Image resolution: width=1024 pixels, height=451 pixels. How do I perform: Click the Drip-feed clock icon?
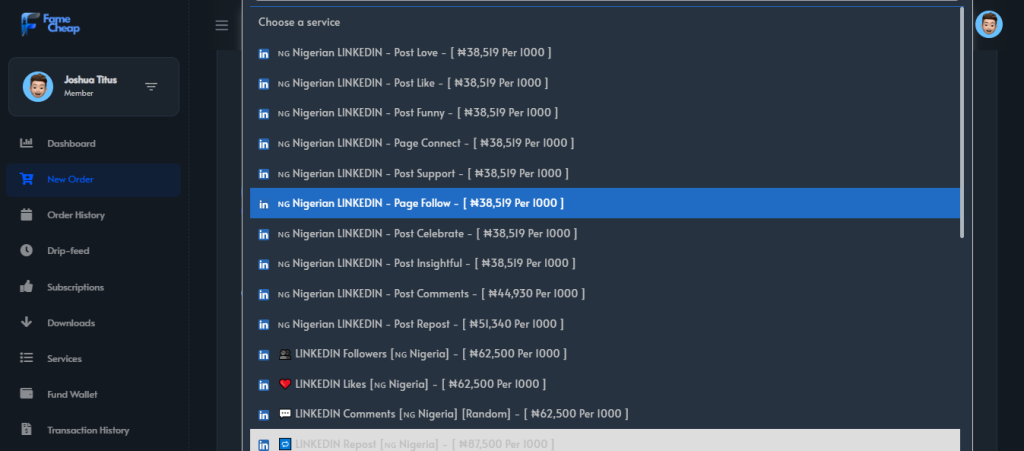[x=26, y=251]
